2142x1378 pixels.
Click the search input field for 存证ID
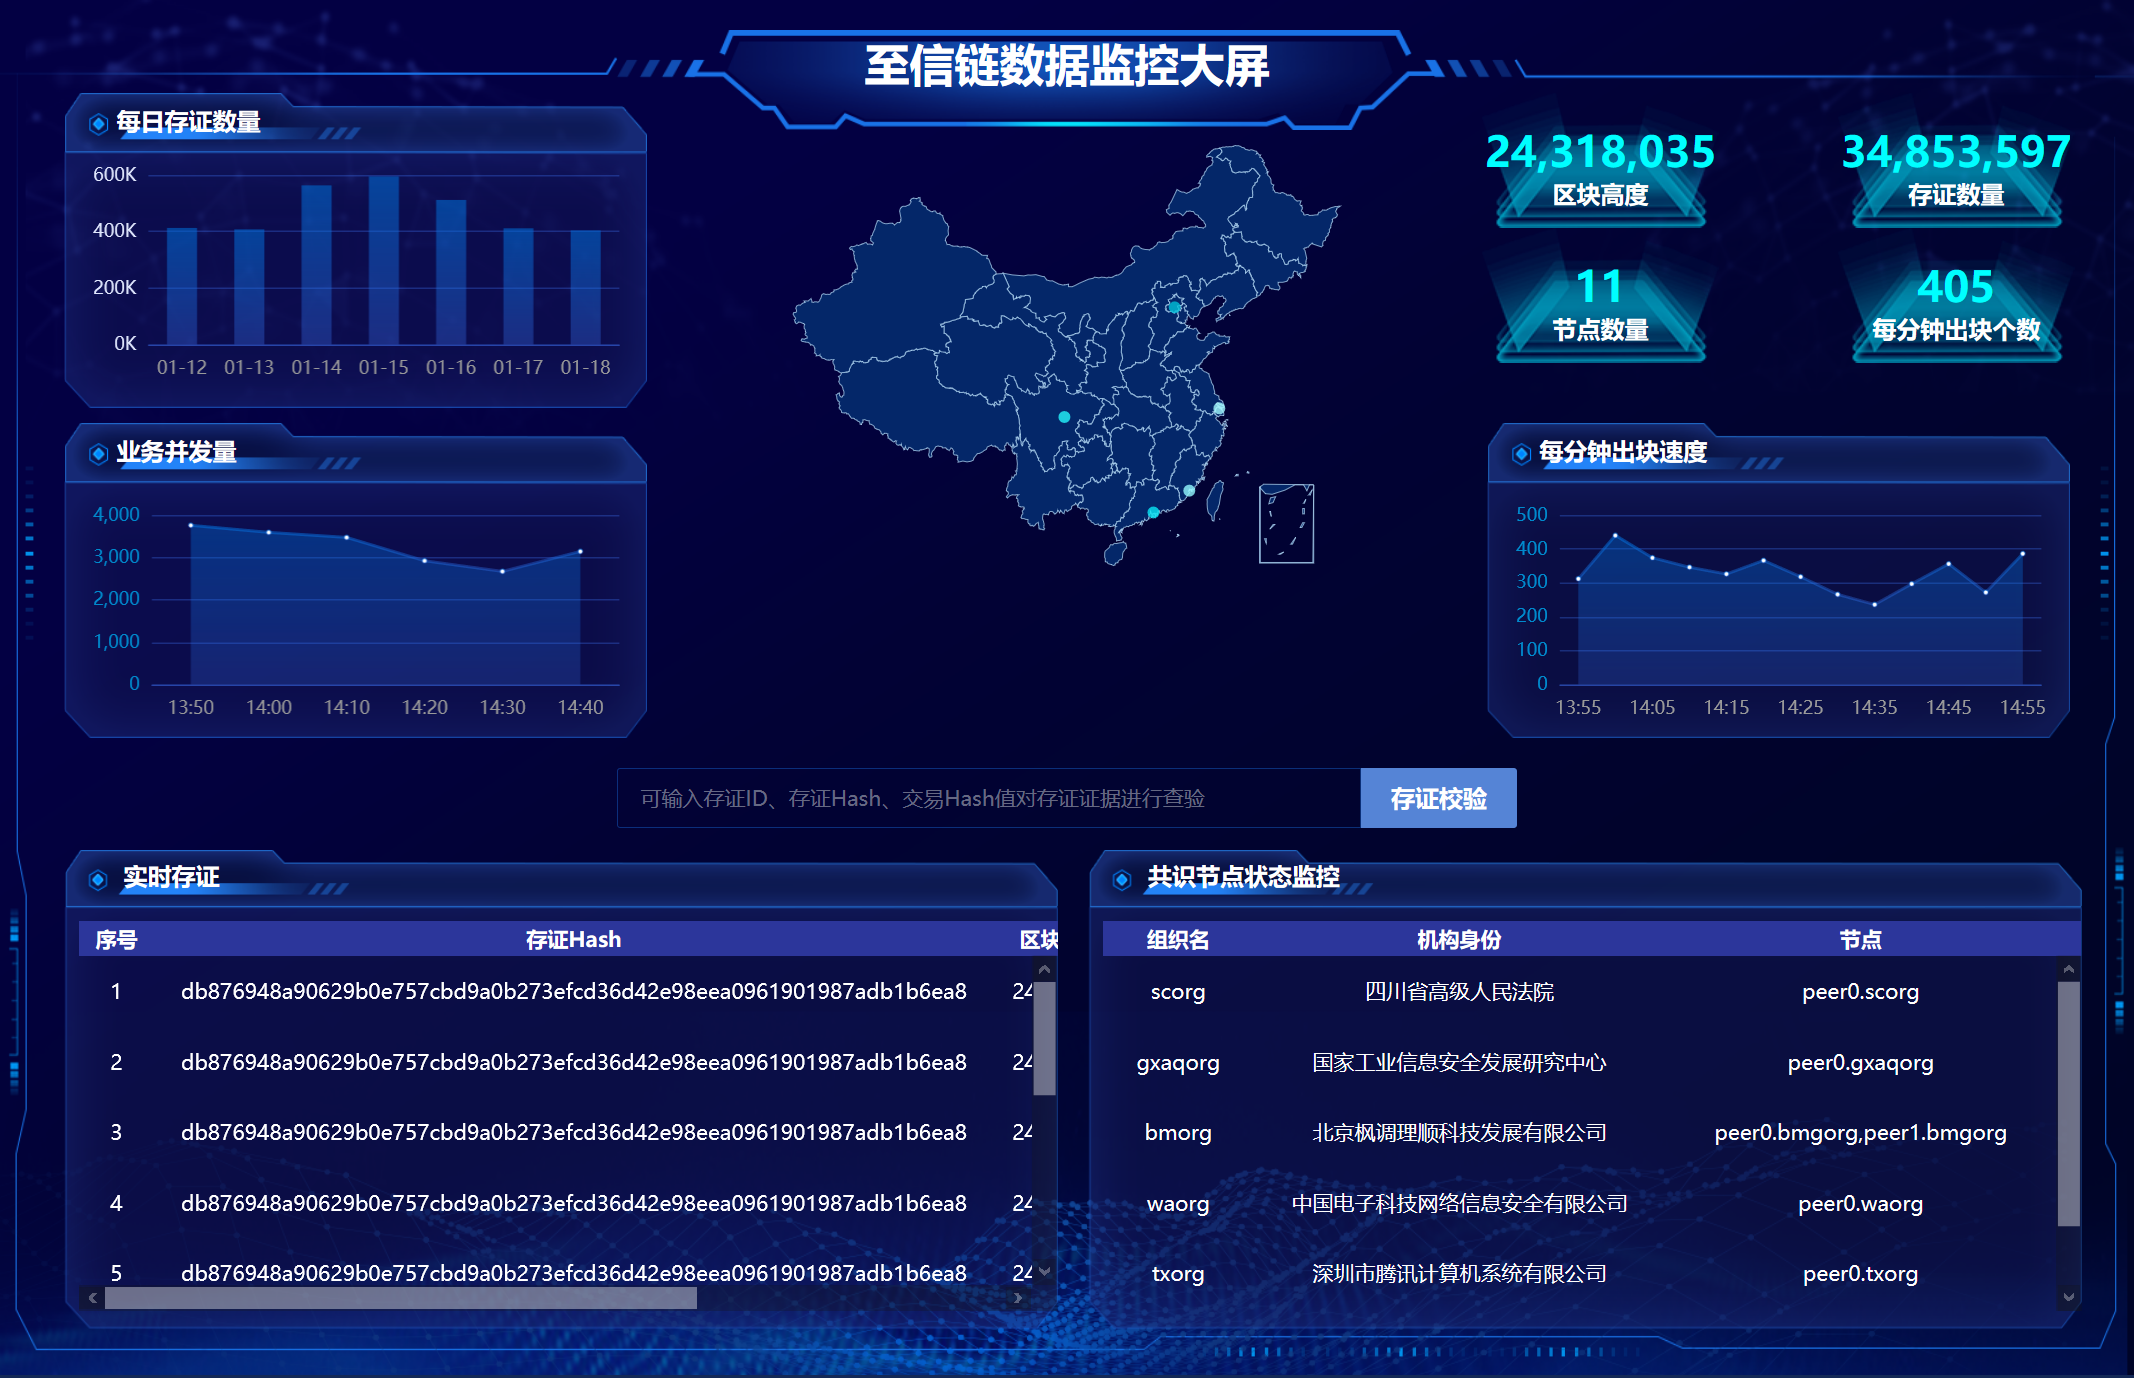tap(988, 798)
